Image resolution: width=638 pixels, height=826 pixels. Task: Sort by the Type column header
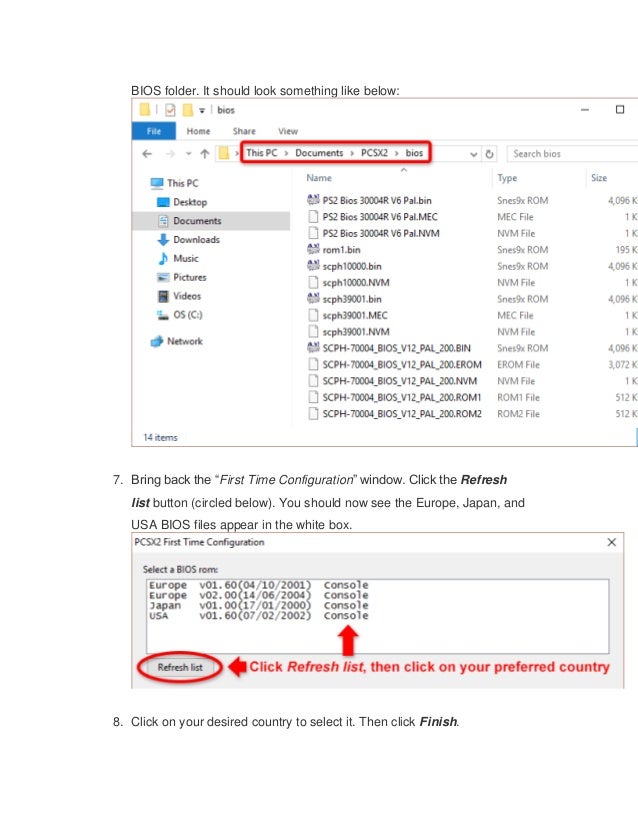click(x=507, y=178)
